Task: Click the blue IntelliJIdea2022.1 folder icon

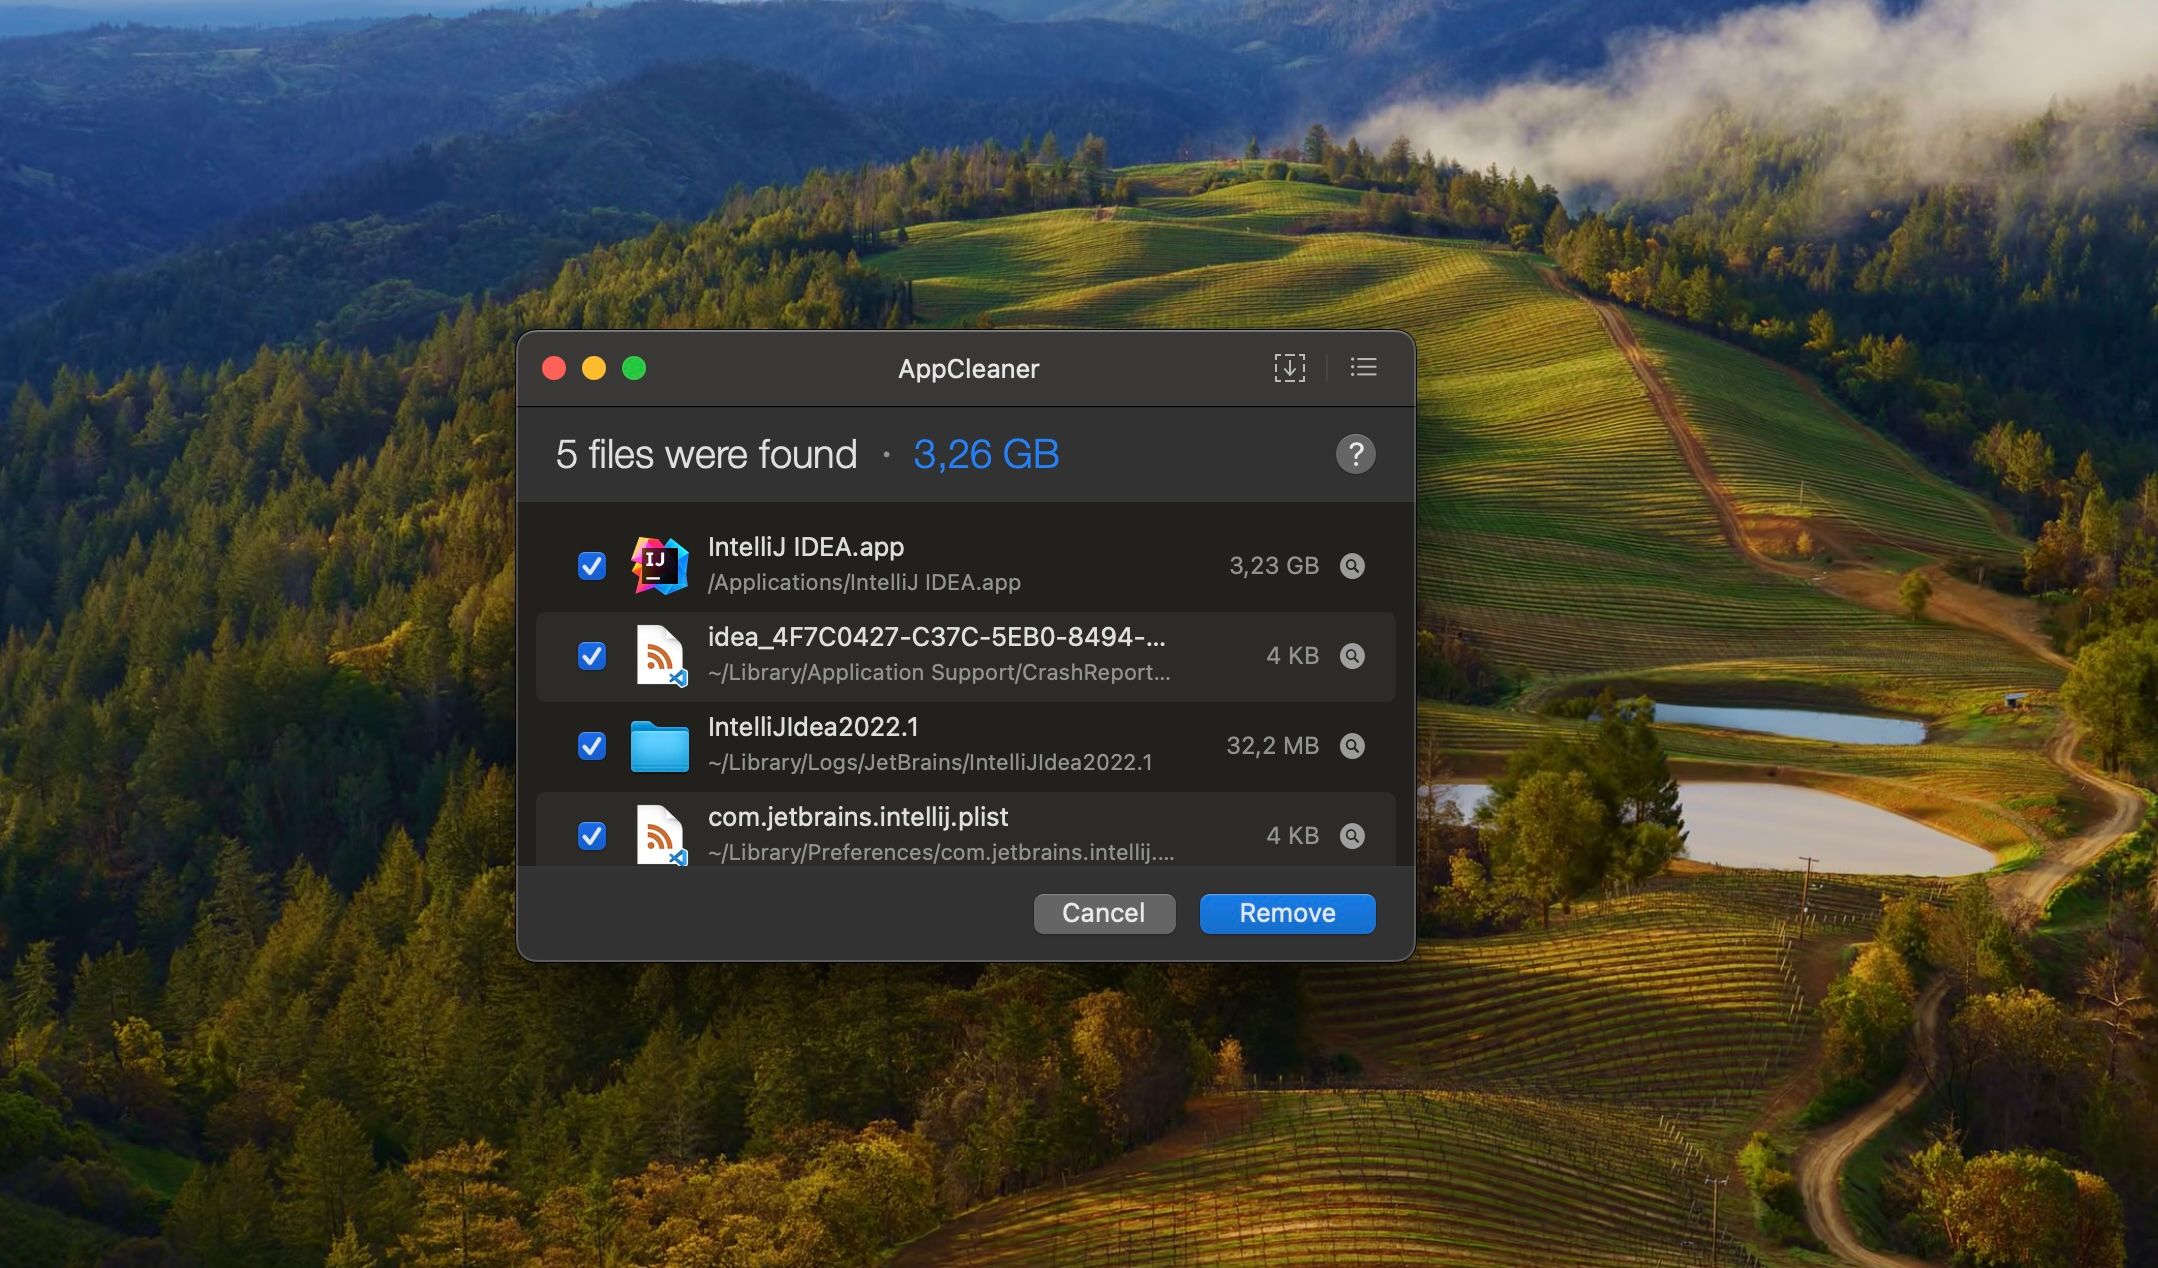Action: 659,746
